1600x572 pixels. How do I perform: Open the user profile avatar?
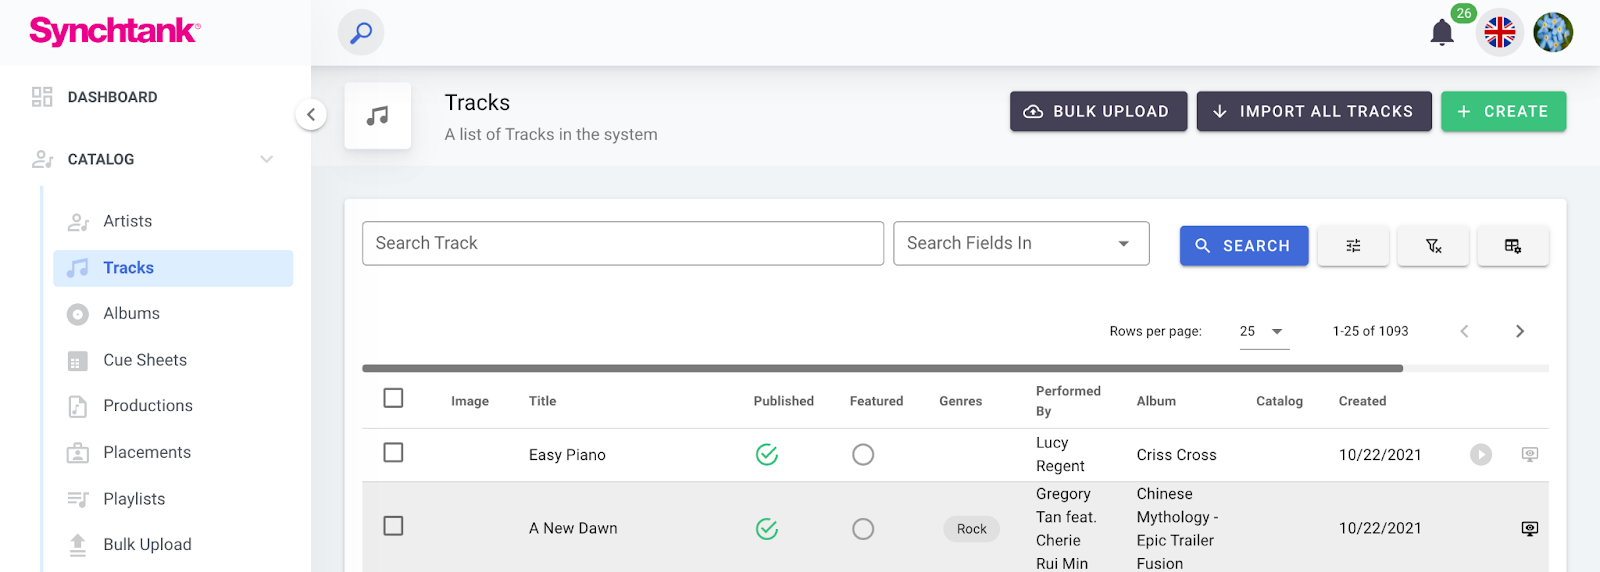(x=1552, y=33)
